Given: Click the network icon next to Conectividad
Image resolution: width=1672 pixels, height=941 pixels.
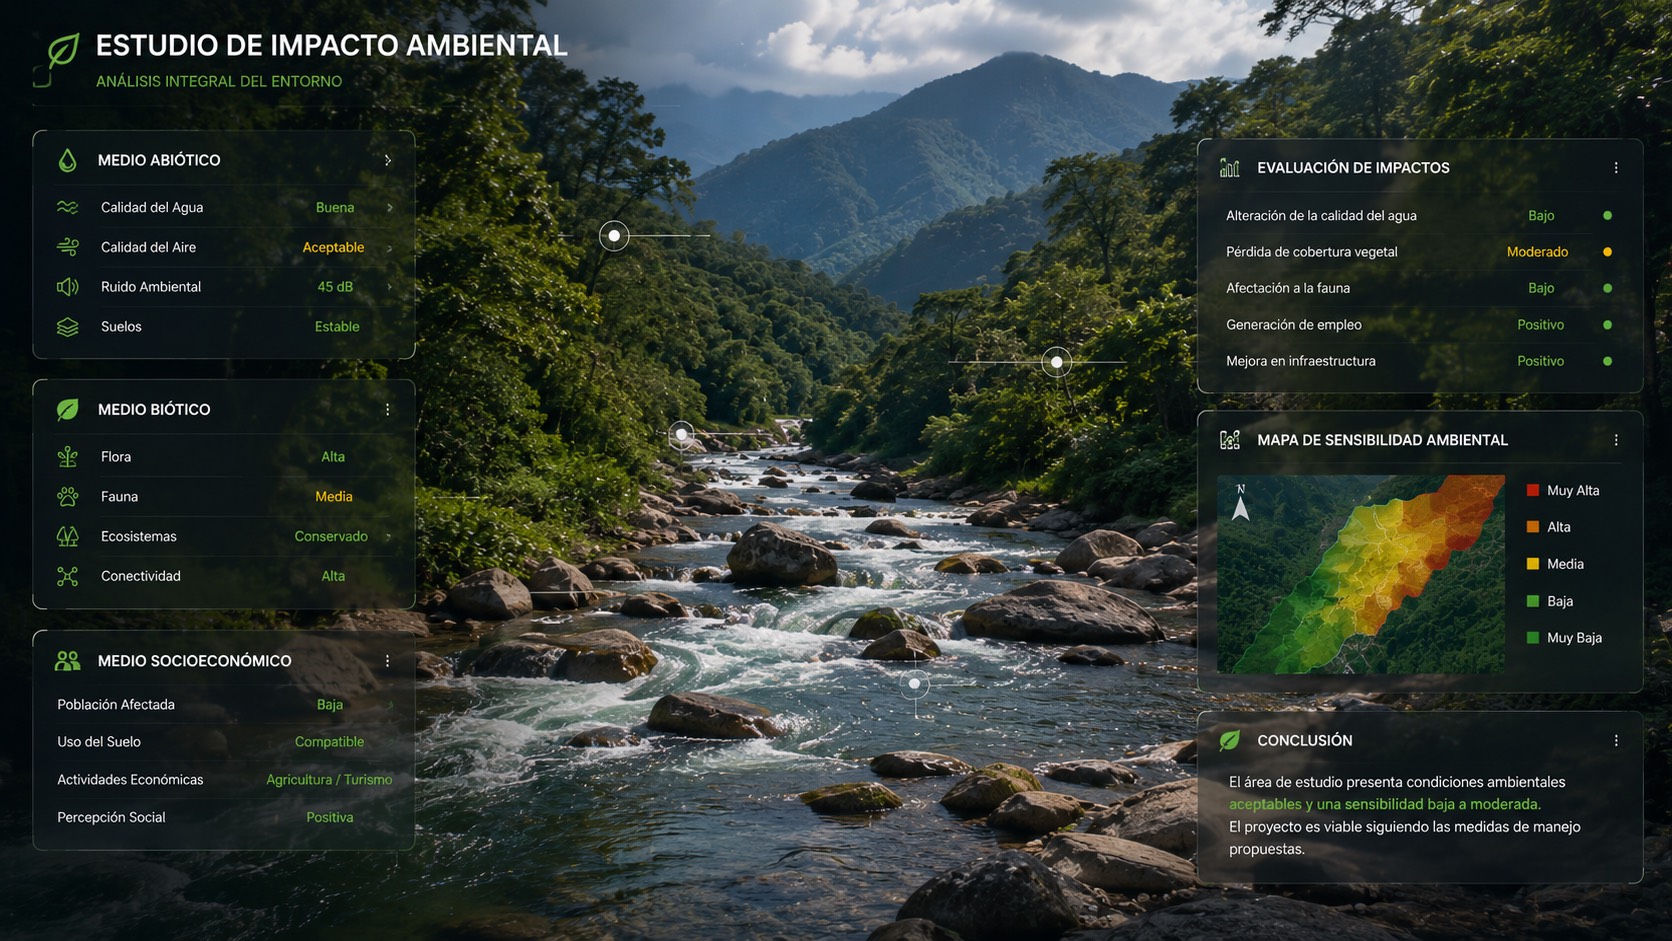Looking at the screenshot, I should [x=67, y=576].
